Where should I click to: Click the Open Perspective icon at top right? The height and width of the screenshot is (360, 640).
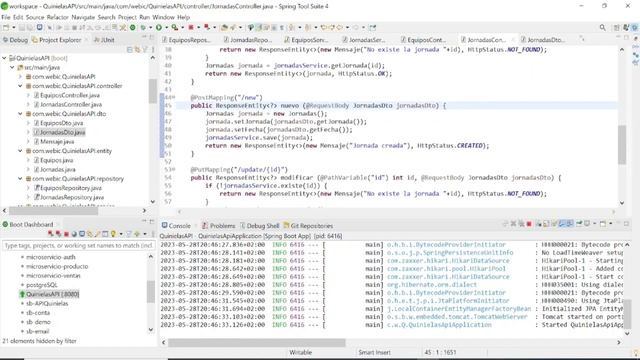pyautogui.click(x=616, y=27)
